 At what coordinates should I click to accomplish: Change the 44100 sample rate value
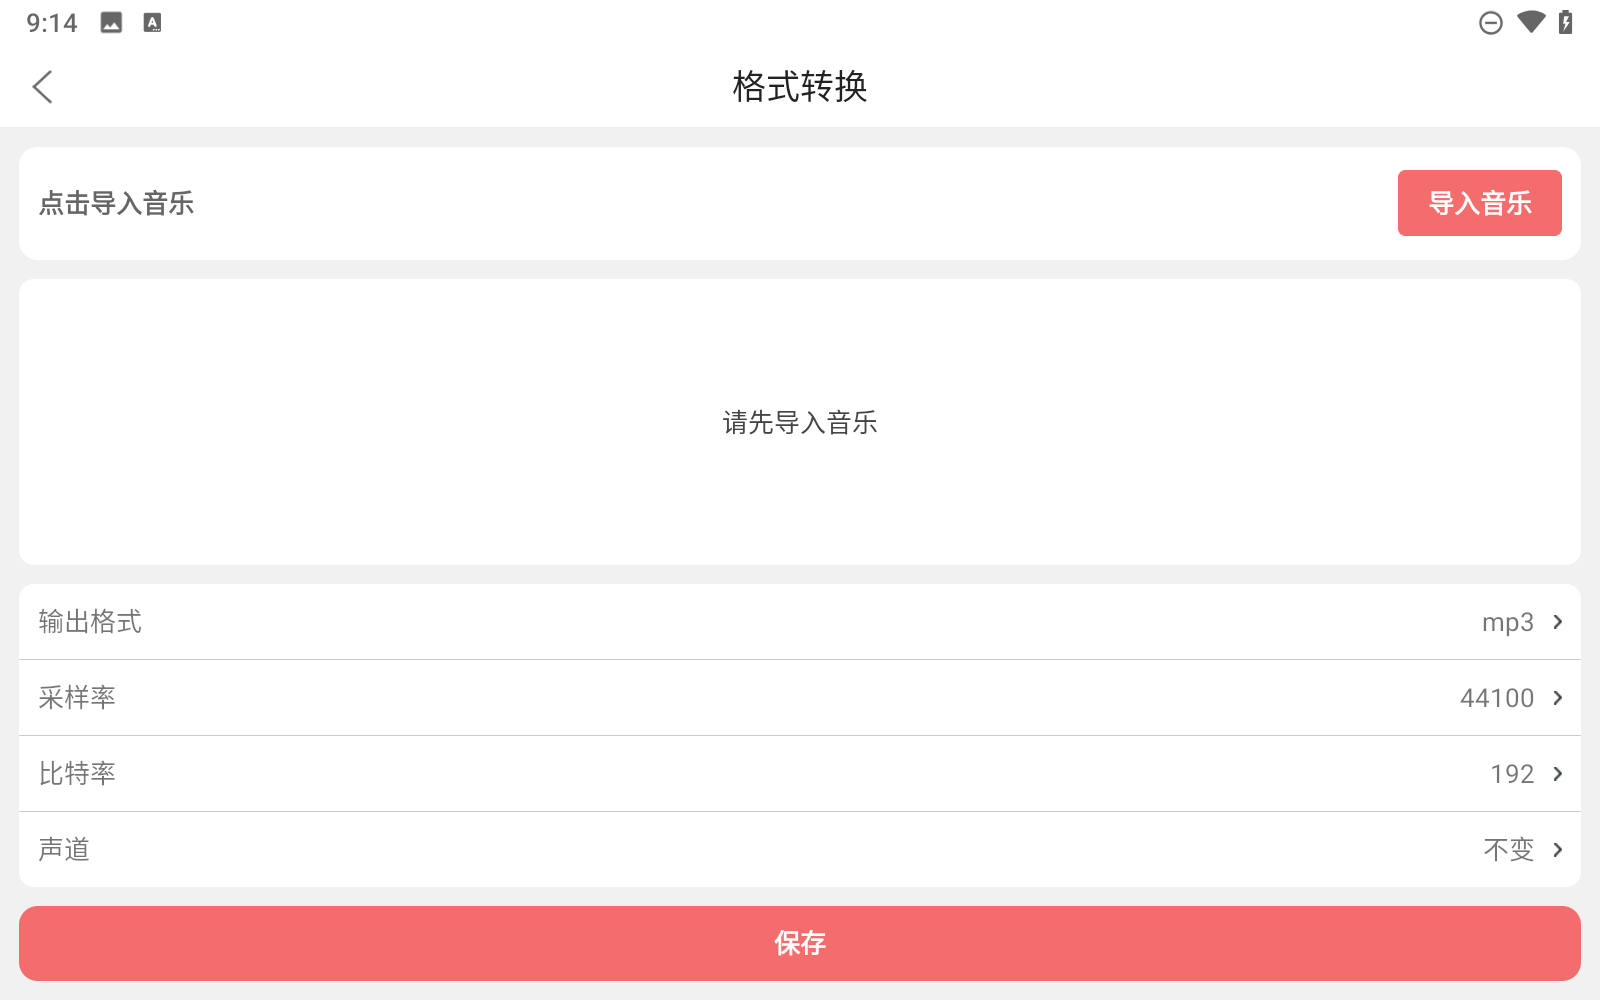(1496, 698)
